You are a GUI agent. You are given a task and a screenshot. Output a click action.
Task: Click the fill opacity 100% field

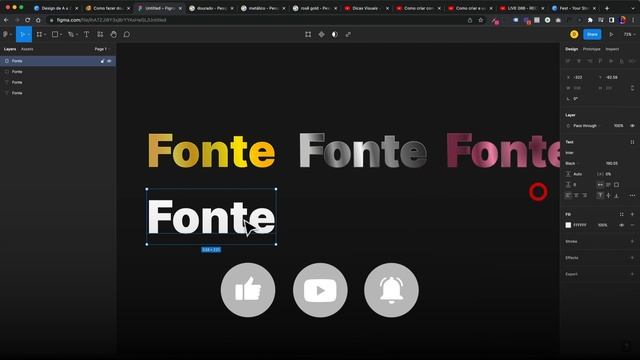[602, 225]
